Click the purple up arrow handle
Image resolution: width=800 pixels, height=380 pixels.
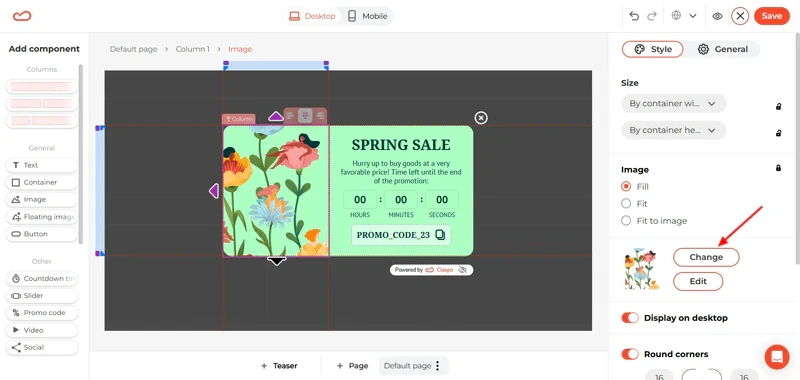click(x=276, y=116)
